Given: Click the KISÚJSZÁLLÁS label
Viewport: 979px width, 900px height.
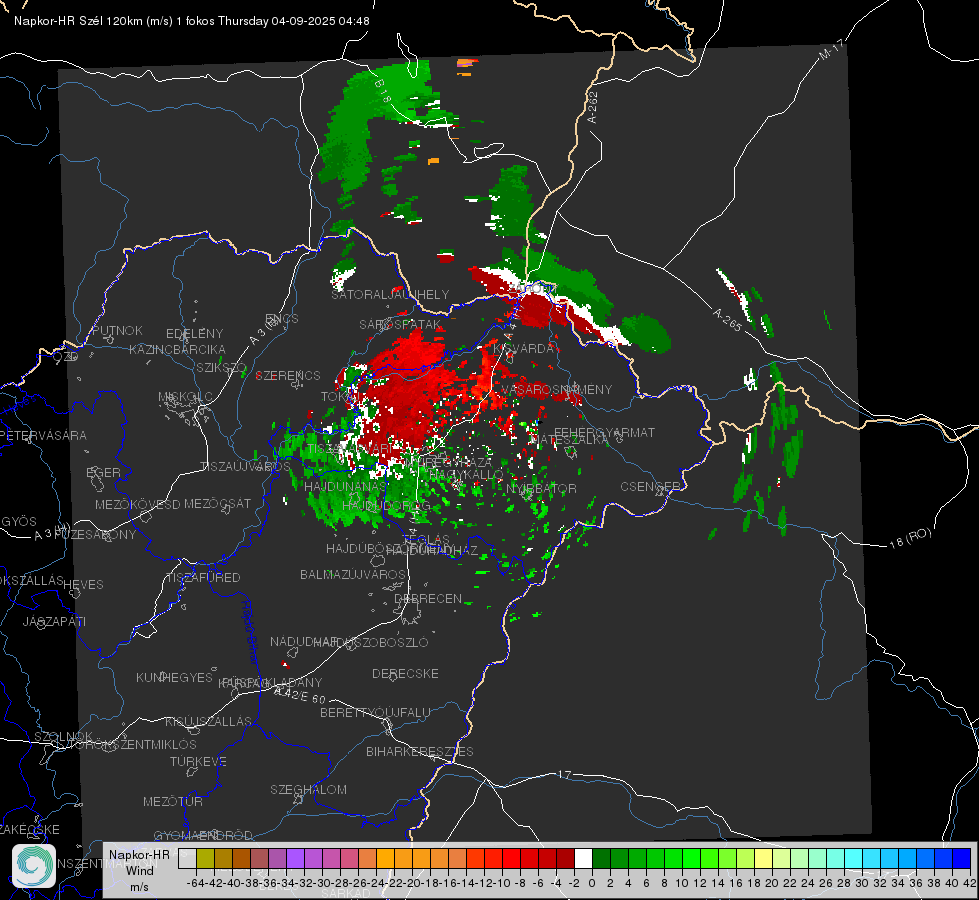Looking at the screenshot, I should click(209, 721).
